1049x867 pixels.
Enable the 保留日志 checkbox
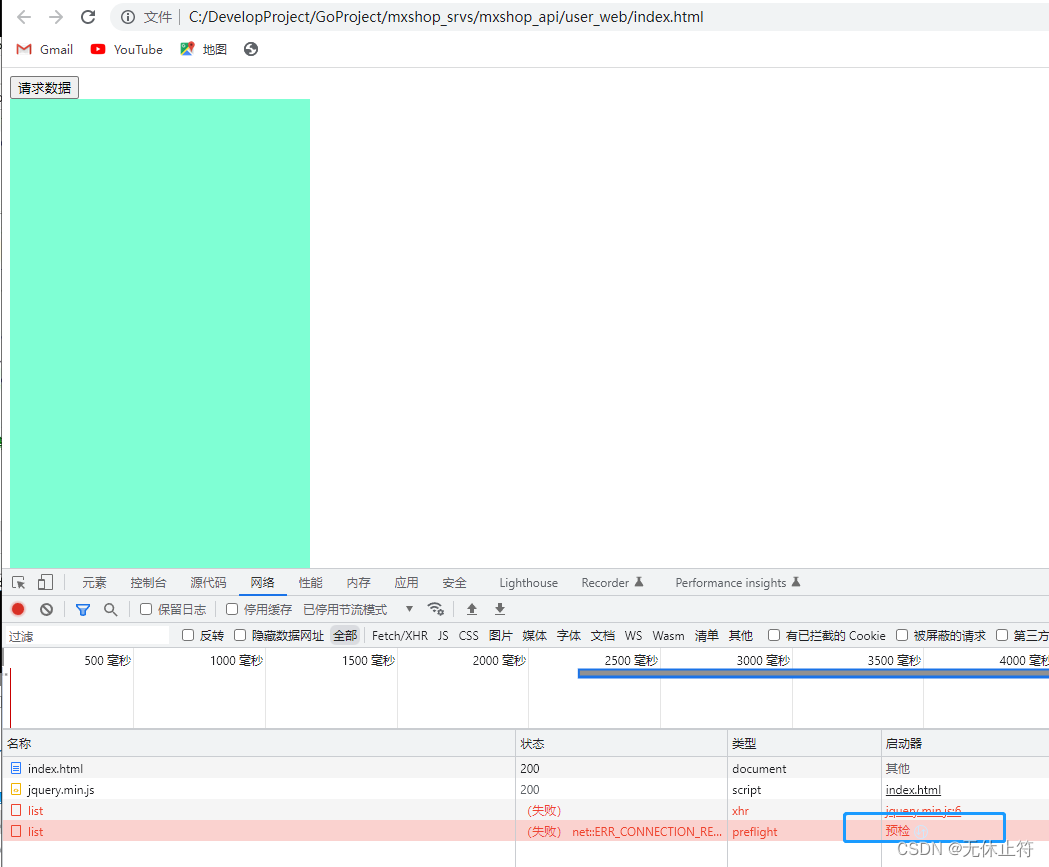coord(146,609)
